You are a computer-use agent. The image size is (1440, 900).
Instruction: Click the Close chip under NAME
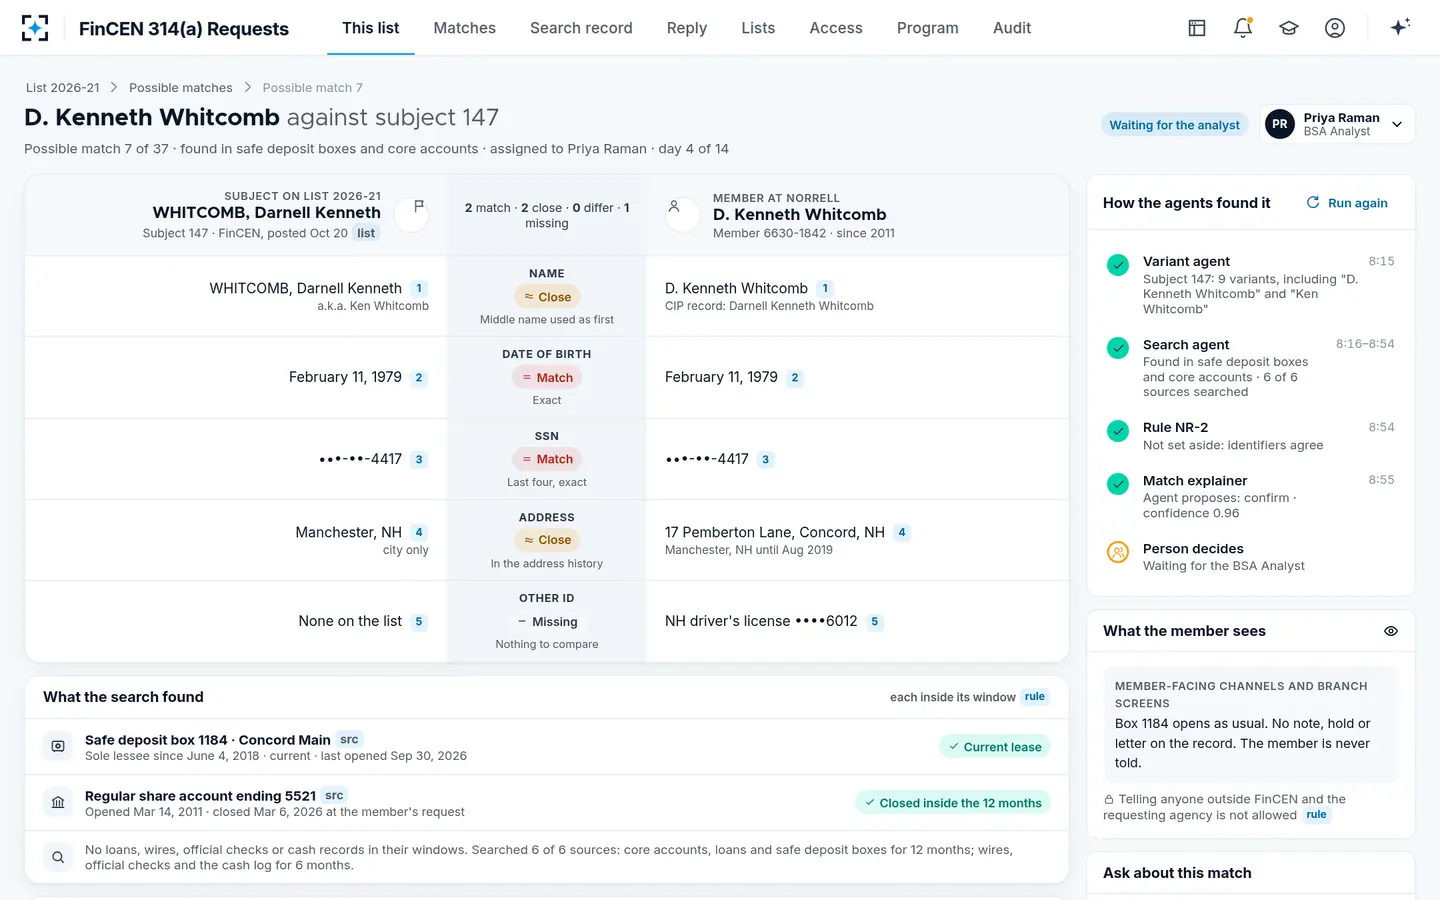click(x=547, y=297)
